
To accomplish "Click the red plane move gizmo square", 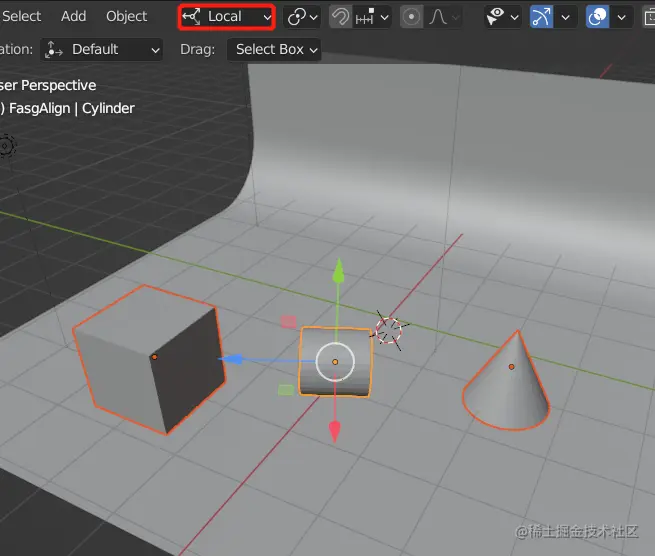I will pos(288,322).
